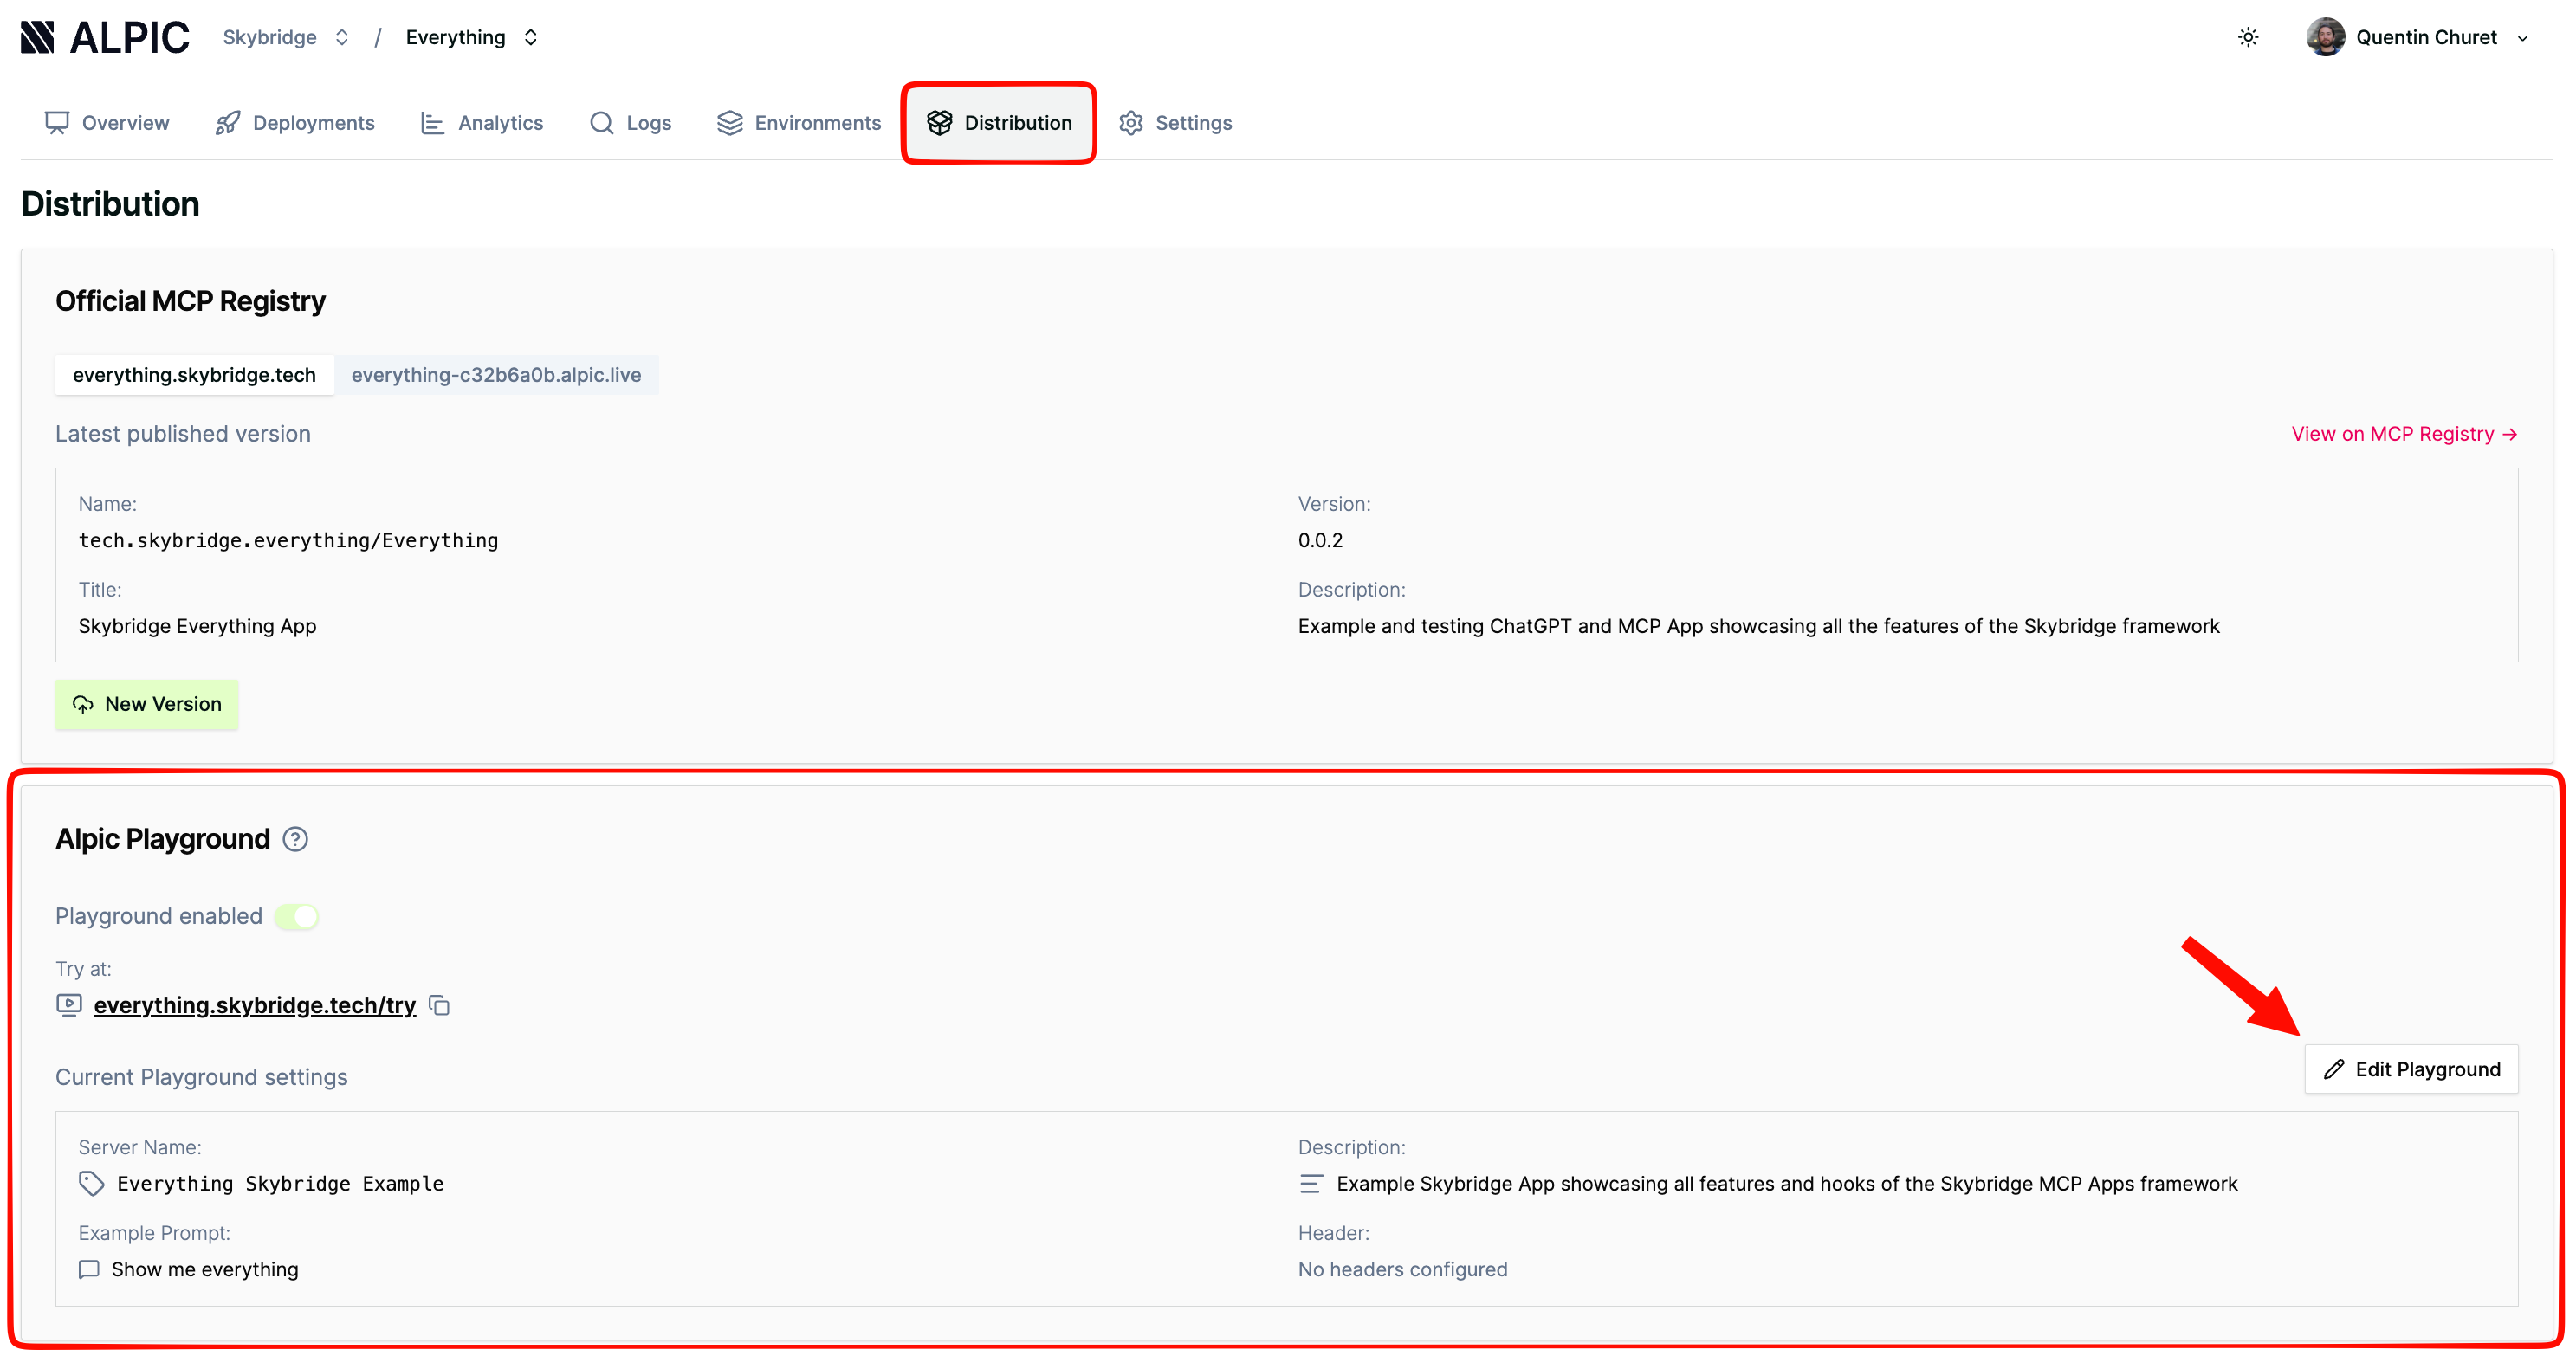Click the Alpic Playground help question-mark icon
2576x1356 pixels.
pos(295,838)
